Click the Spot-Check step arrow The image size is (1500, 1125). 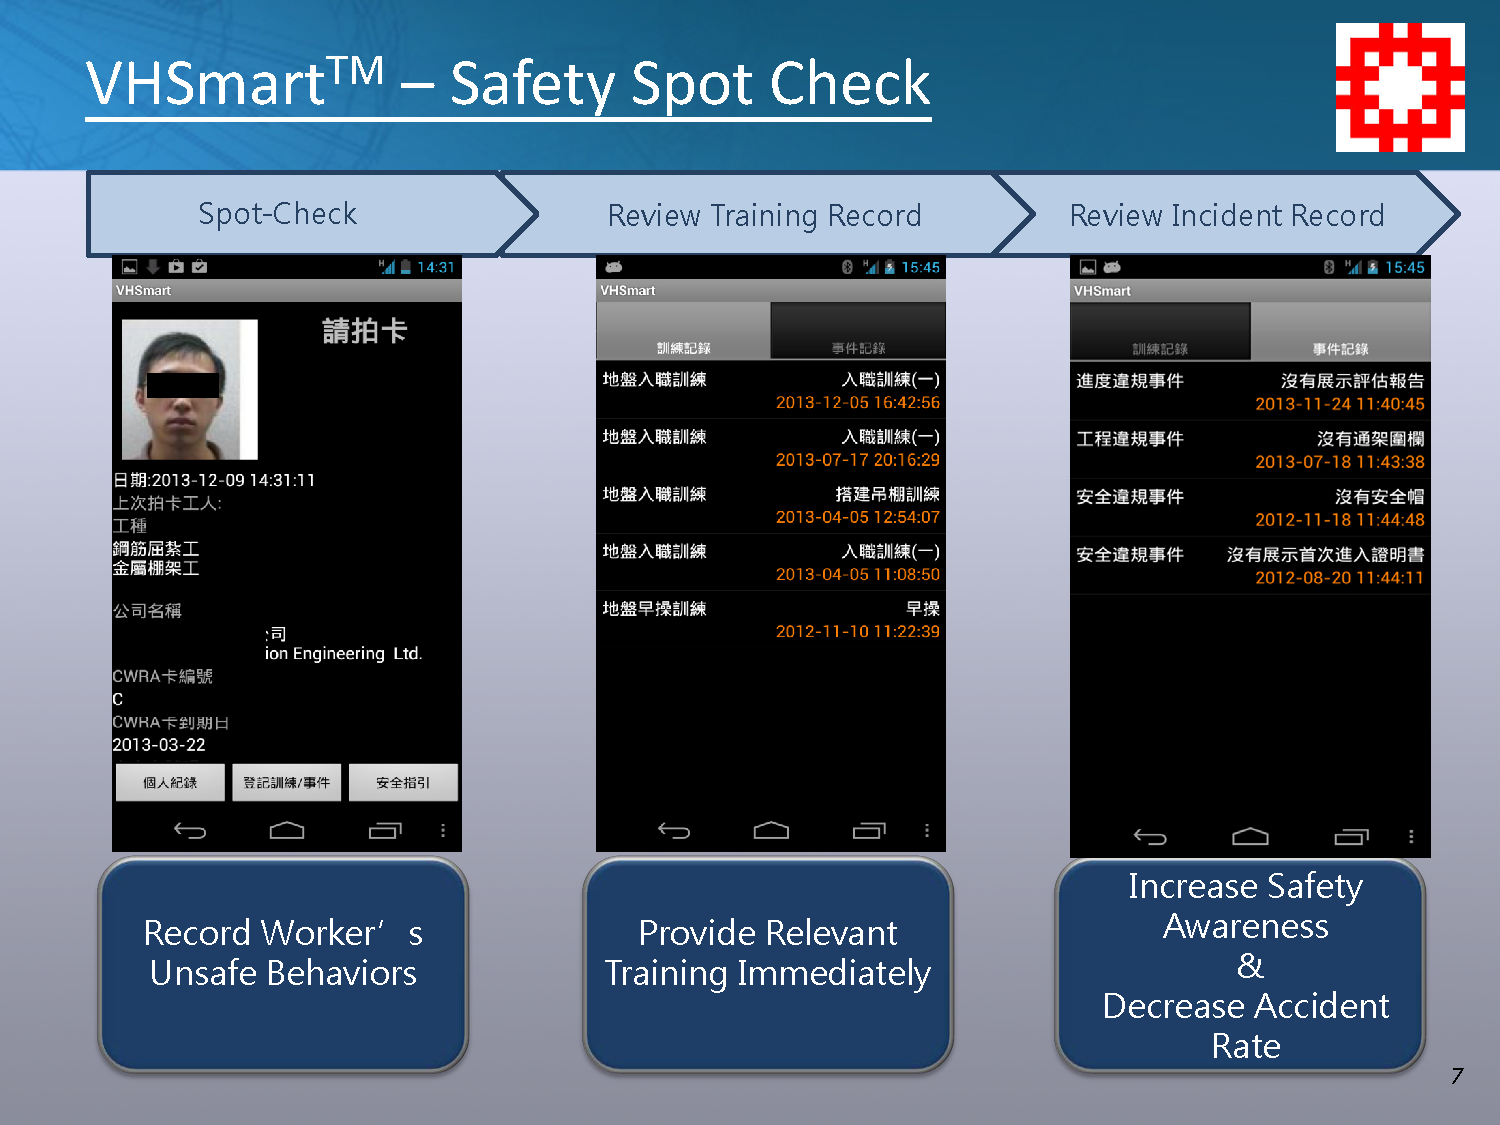[x=312, y=214]
